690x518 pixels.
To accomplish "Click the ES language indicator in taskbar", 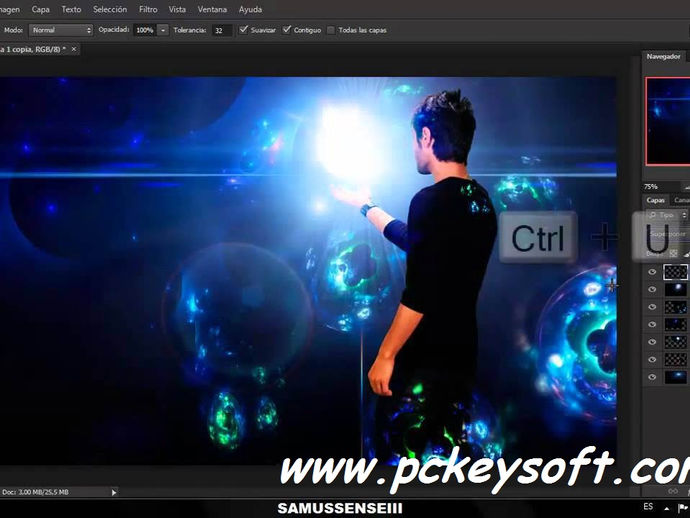I will 648,507.
